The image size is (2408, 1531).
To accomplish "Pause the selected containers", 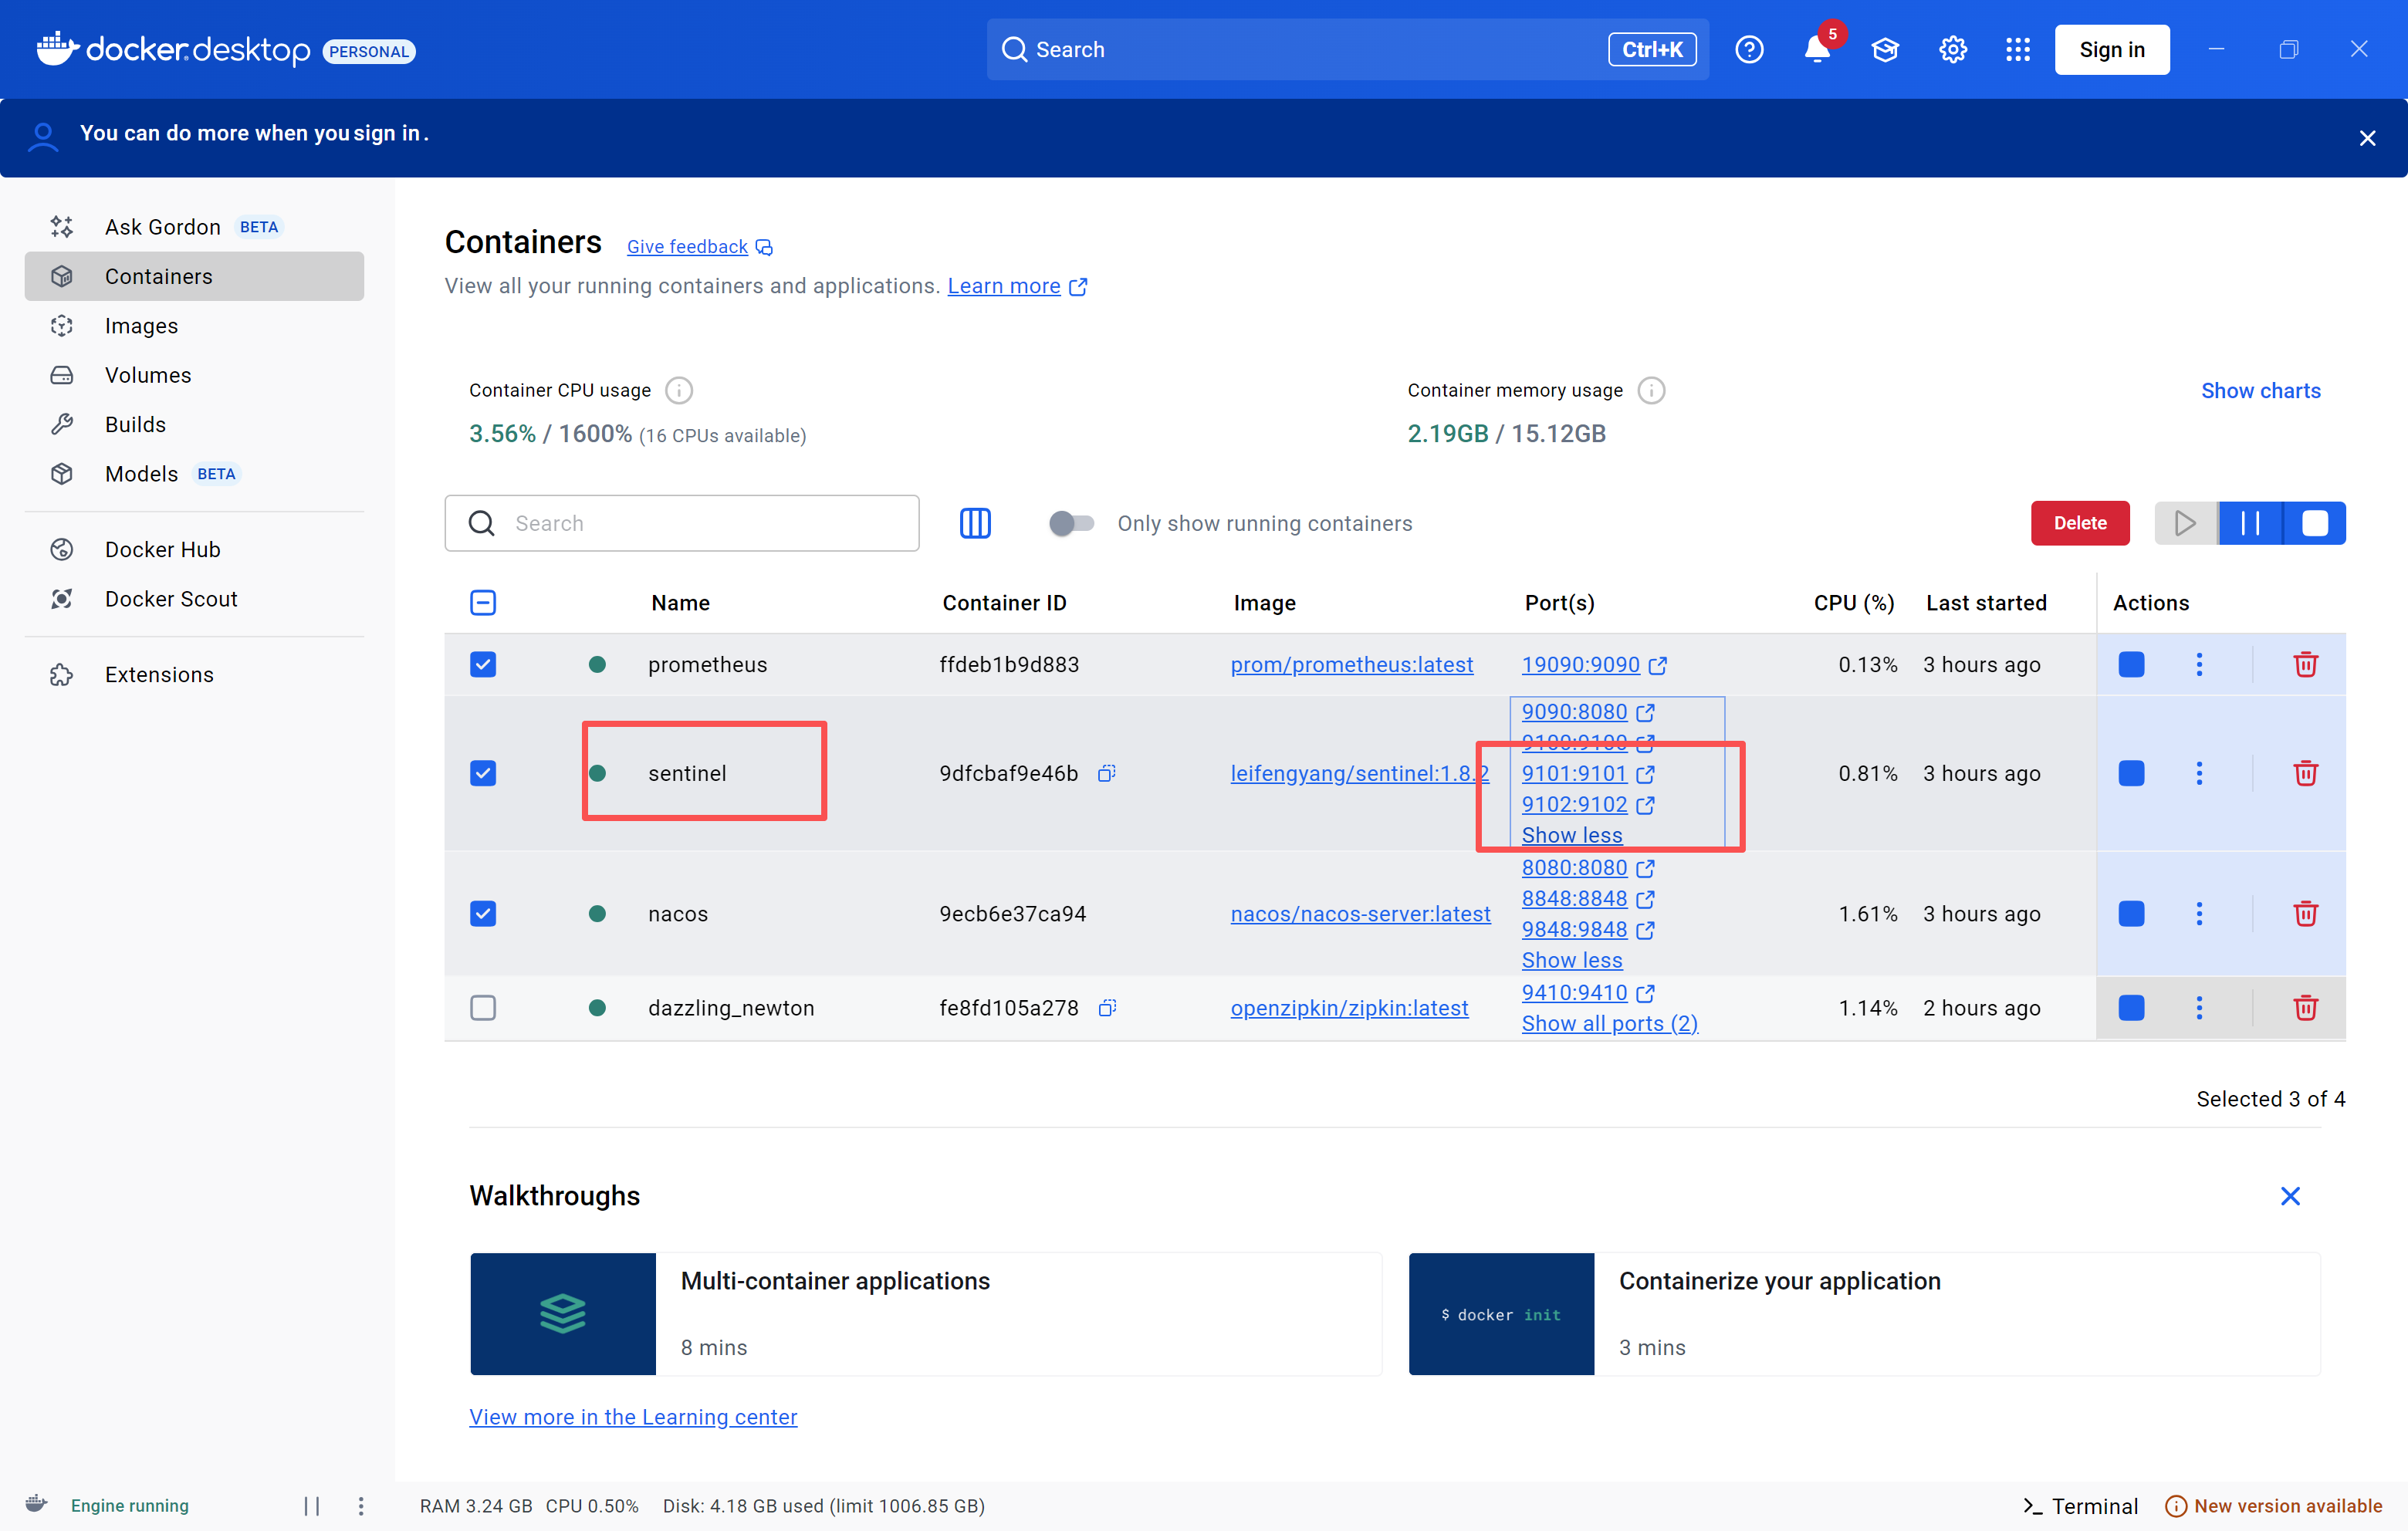I will [2250, 523].
